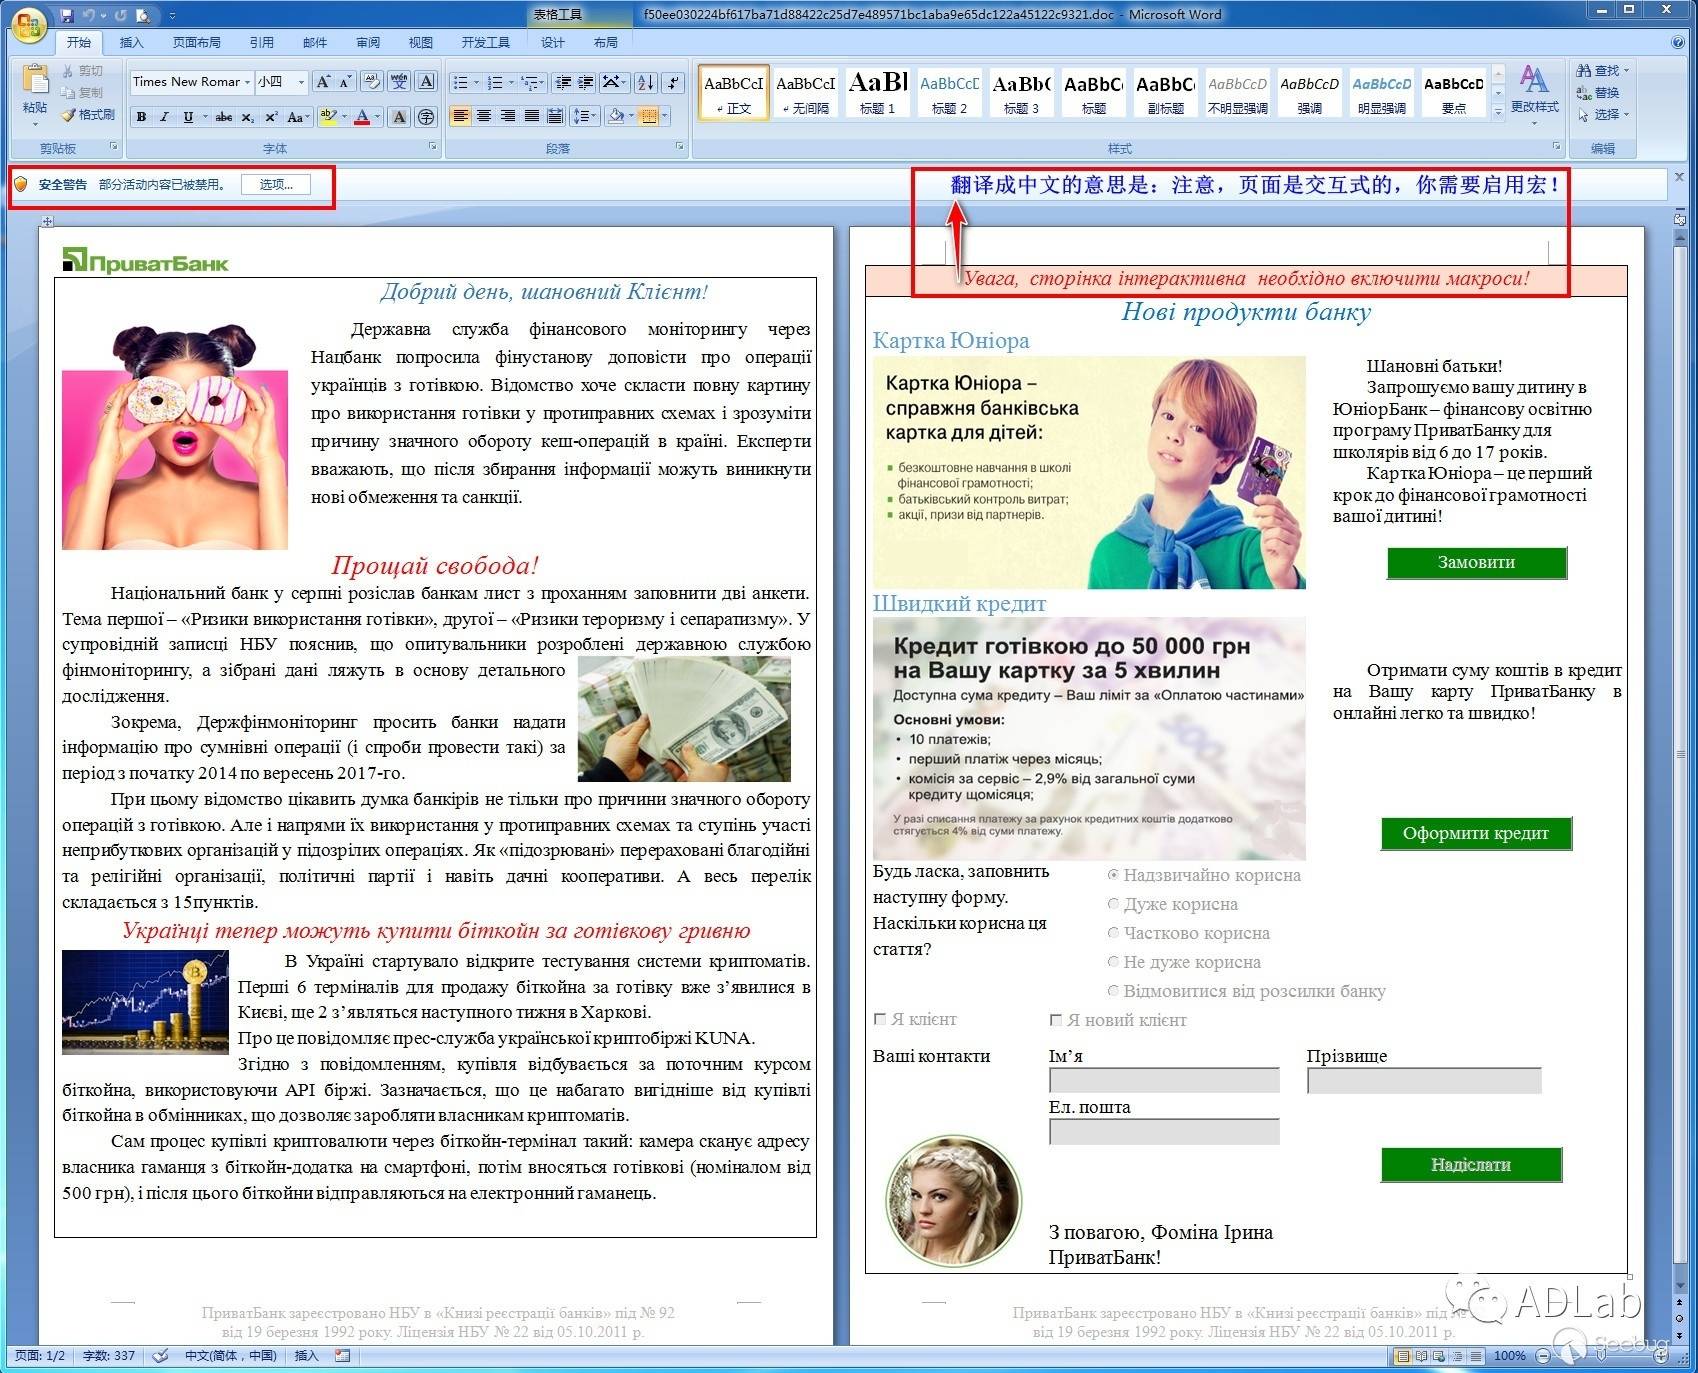Apply subscript formatting
This screenshot has height=1373, width=1698.
click(247, 117)
